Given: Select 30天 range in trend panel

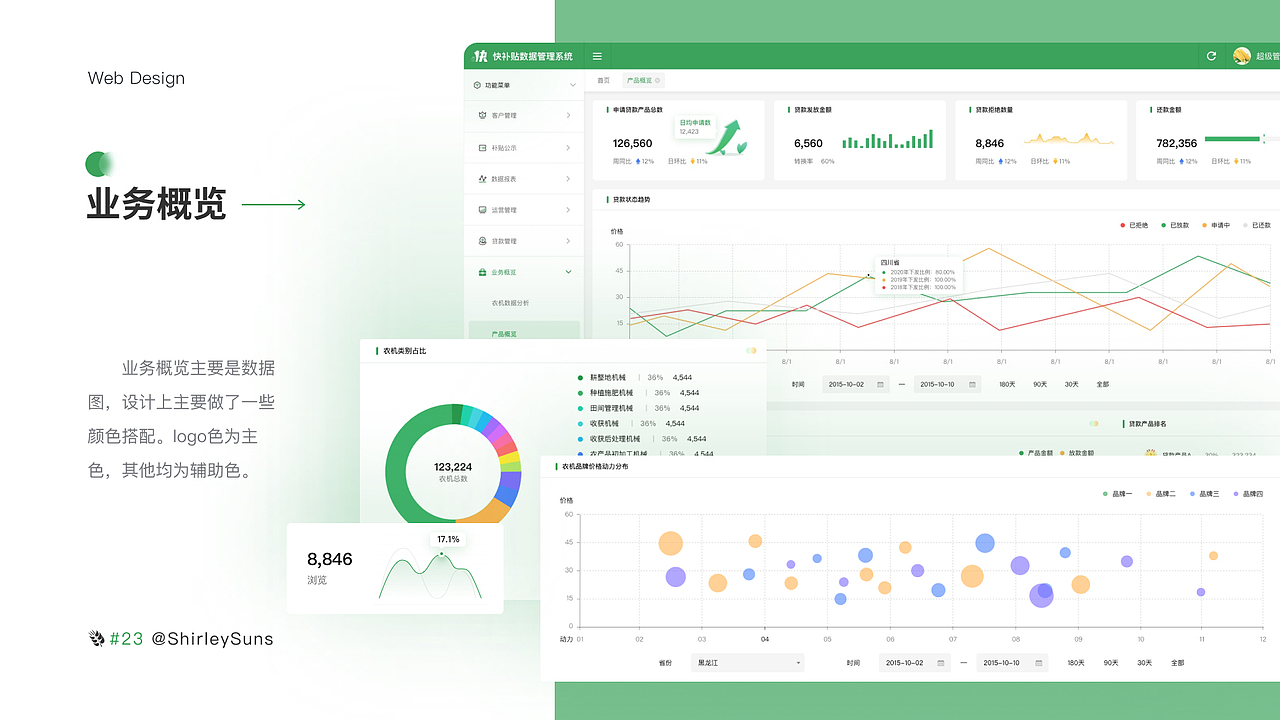Looking at the screenshot, I should (1071, 384).
